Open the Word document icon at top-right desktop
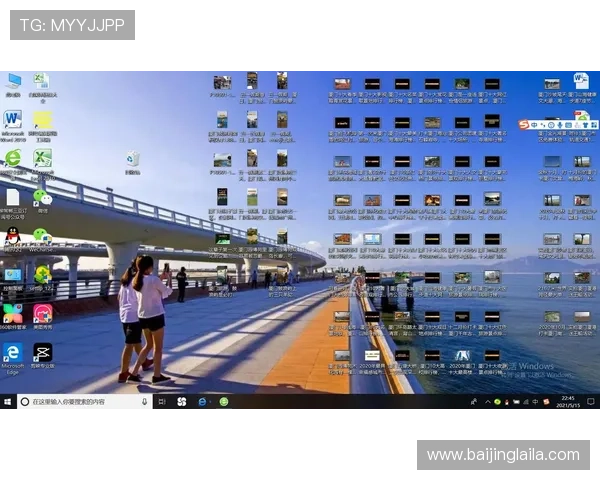 581,81
